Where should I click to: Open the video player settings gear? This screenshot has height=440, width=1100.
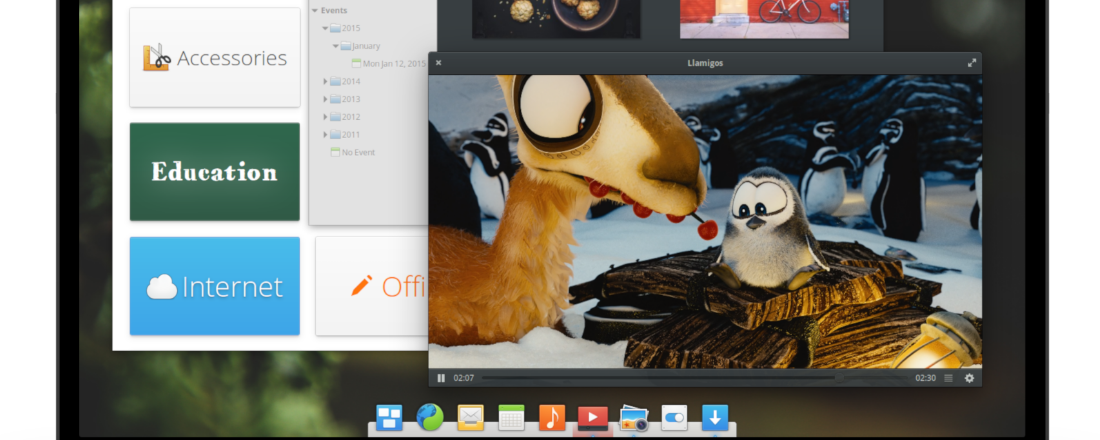tap(970, 378)
